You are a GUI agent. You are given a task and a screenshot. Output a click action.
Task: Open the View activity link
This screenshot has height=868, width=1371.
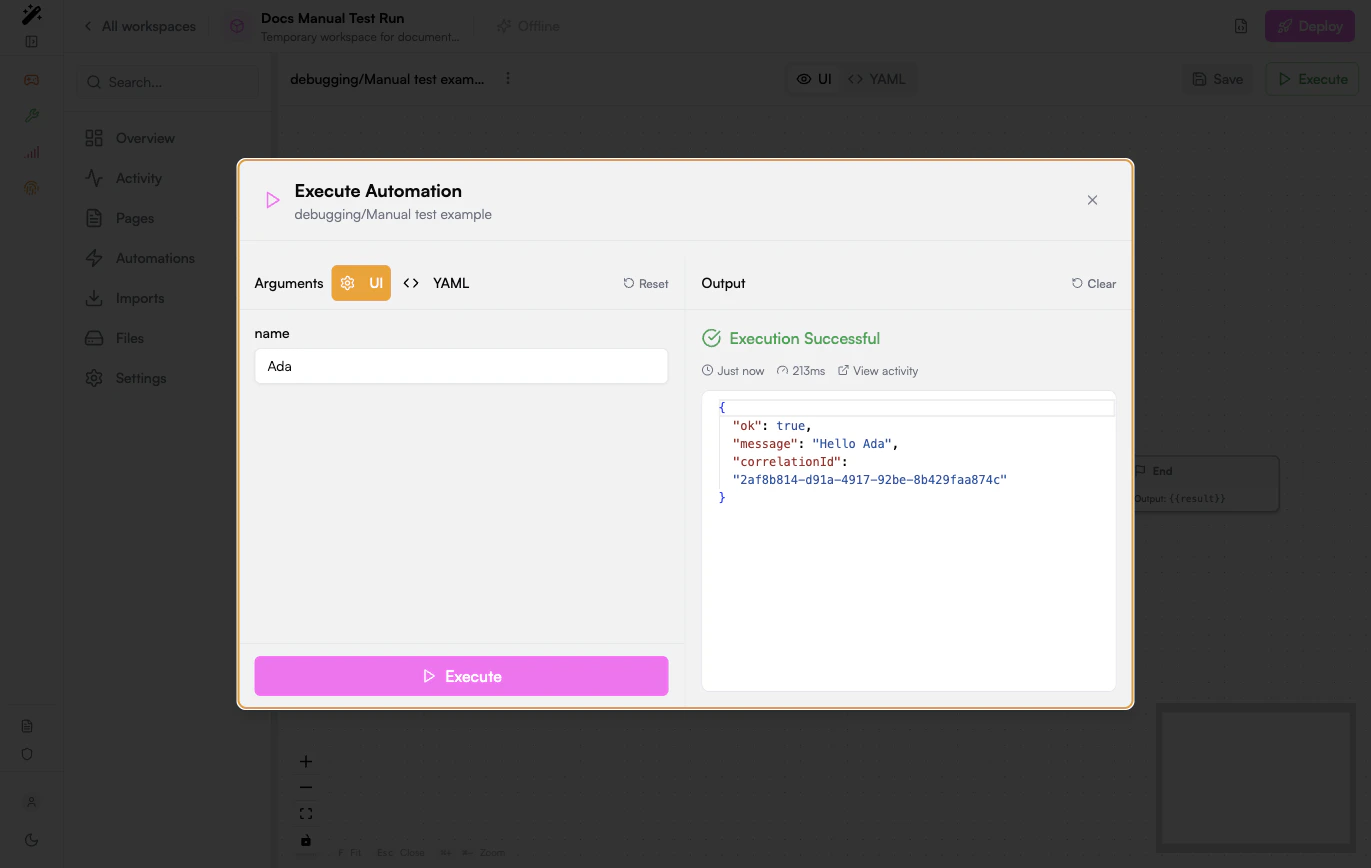[878, 371]
